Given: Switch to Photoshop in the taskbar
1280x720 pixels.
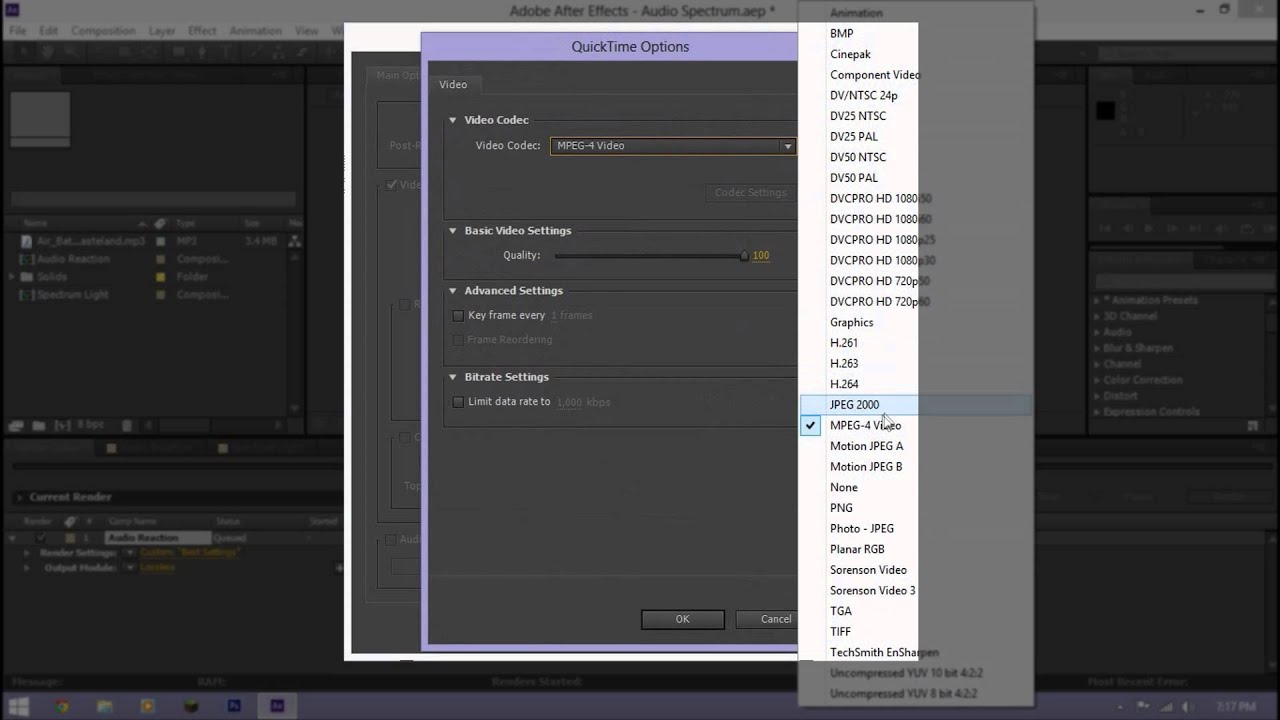Looking at the screenshot, I should tap(235, 706).
